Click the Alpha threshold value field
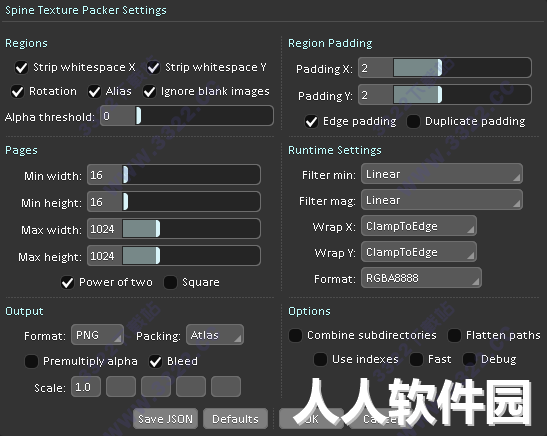Image resolution: width=547 pixels, height=436 pixels. [x=118, y=116]
